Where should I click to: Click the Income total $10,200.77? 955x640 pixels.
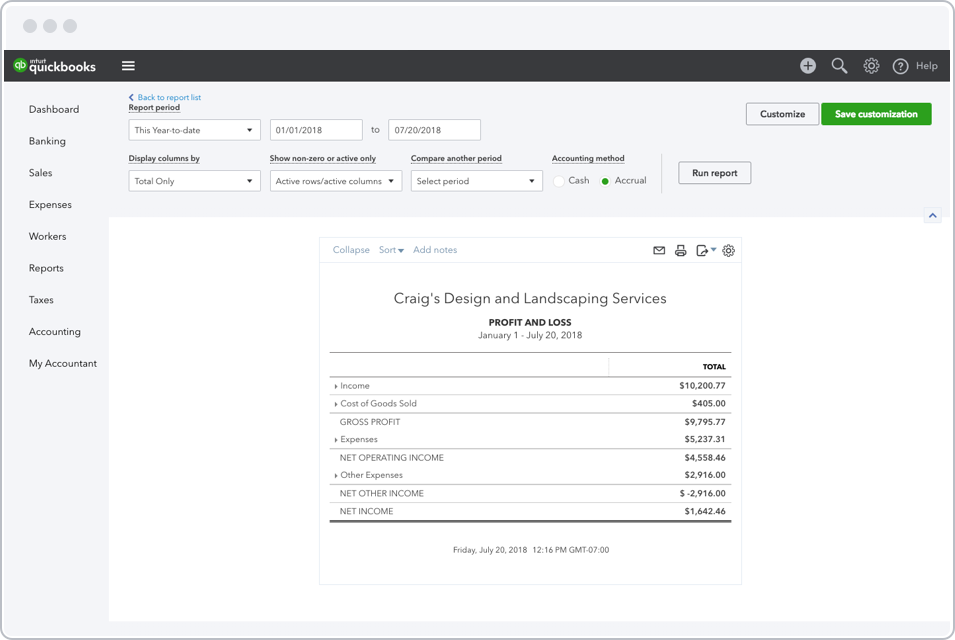(702, 385)
